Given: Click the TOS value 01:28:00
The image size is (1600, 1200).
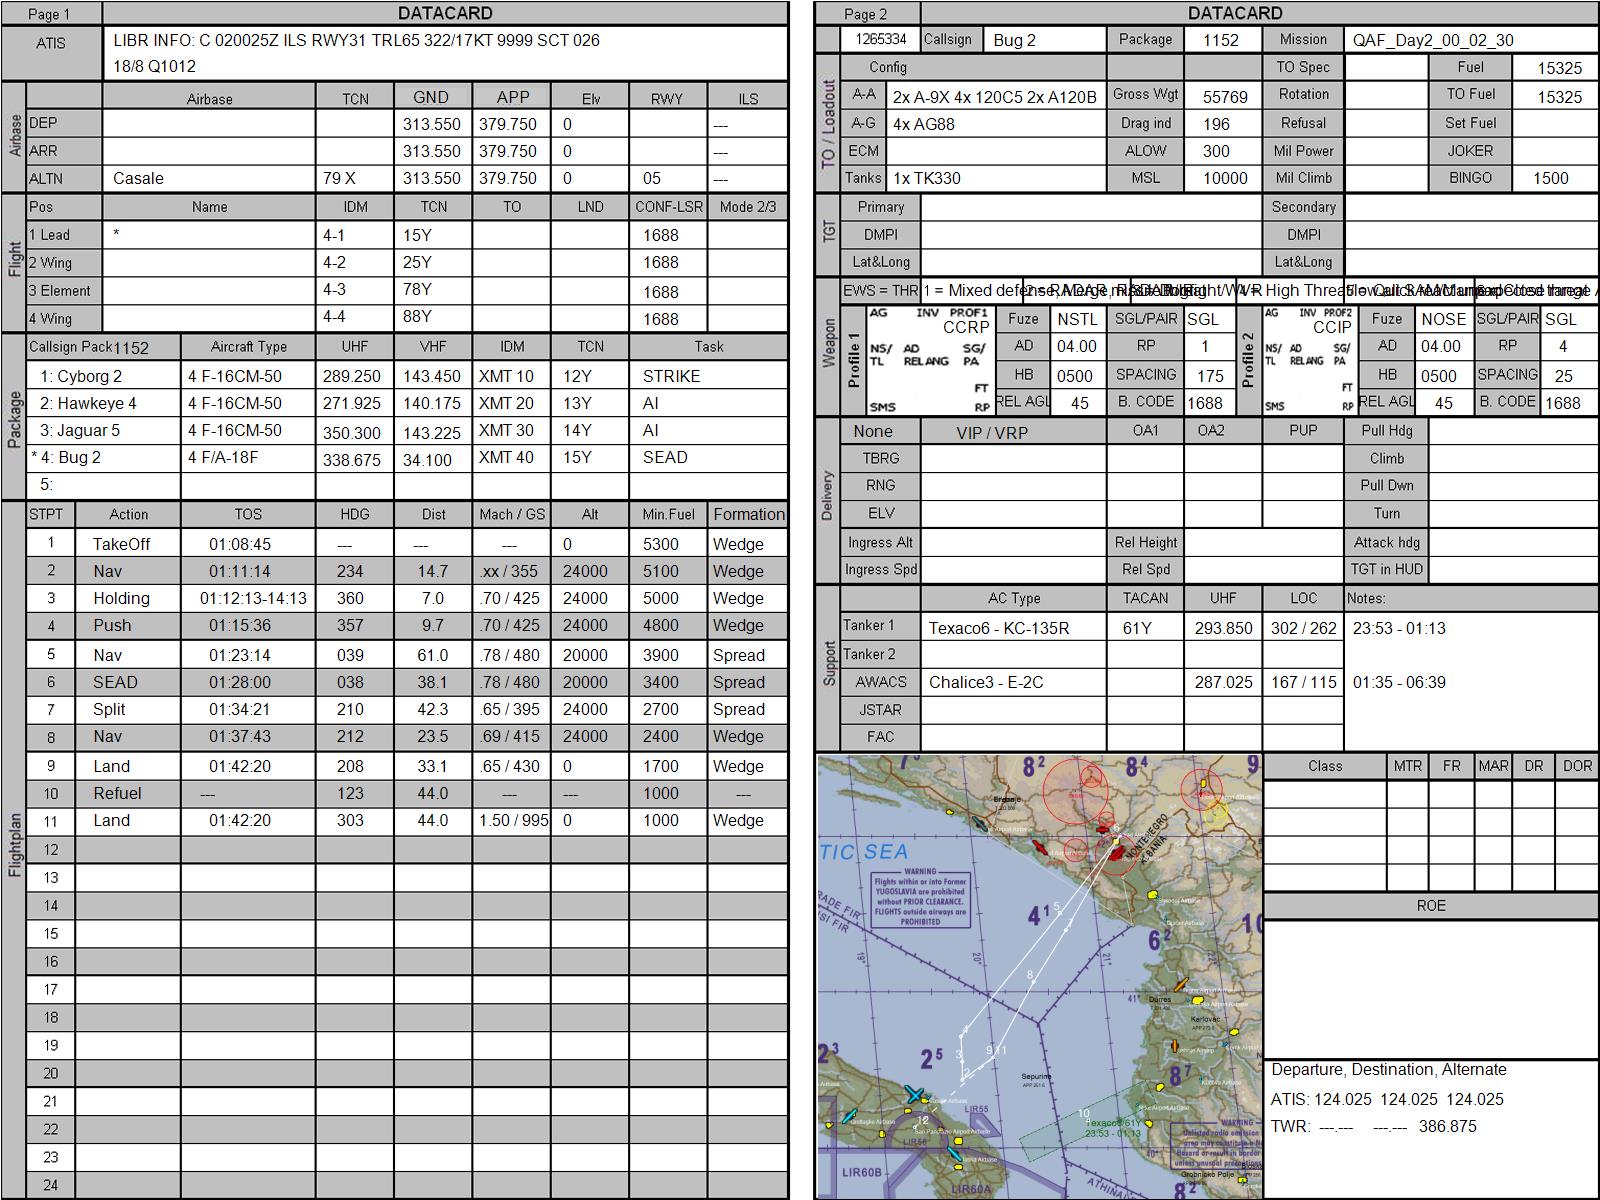Looking at the screenshot, I should point(240,682).
